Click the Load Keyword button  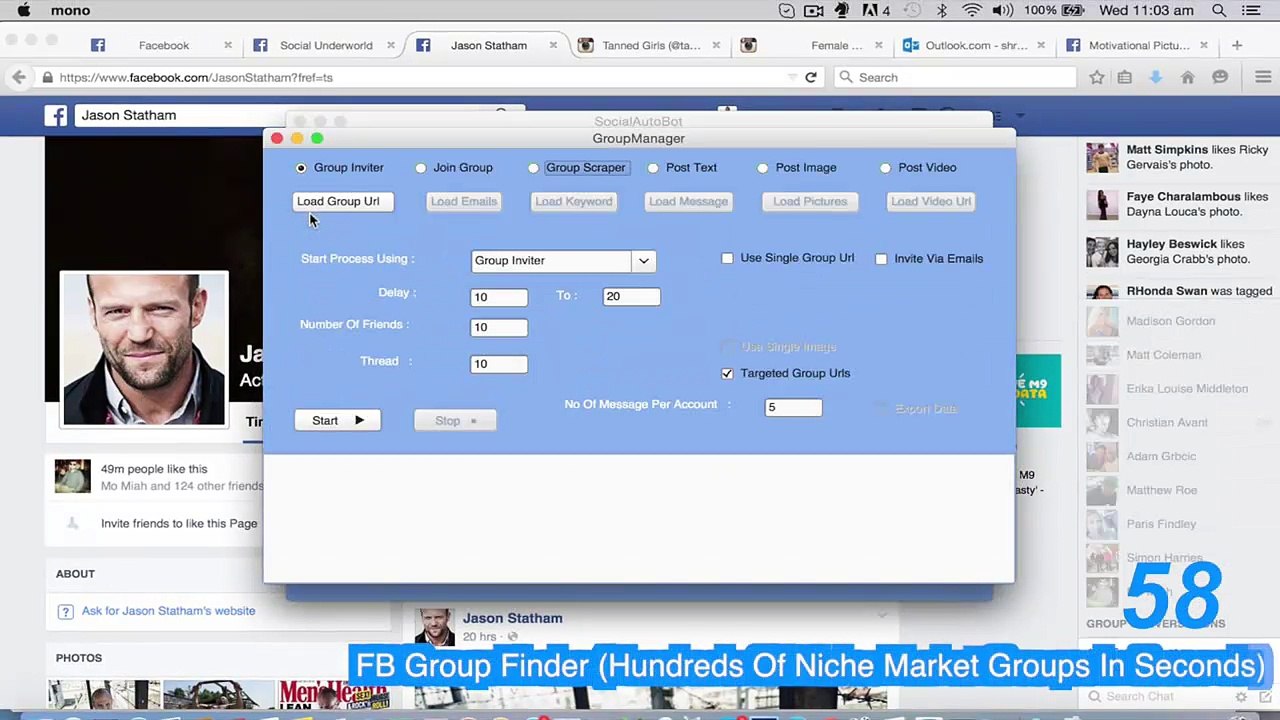coord(573,201)
